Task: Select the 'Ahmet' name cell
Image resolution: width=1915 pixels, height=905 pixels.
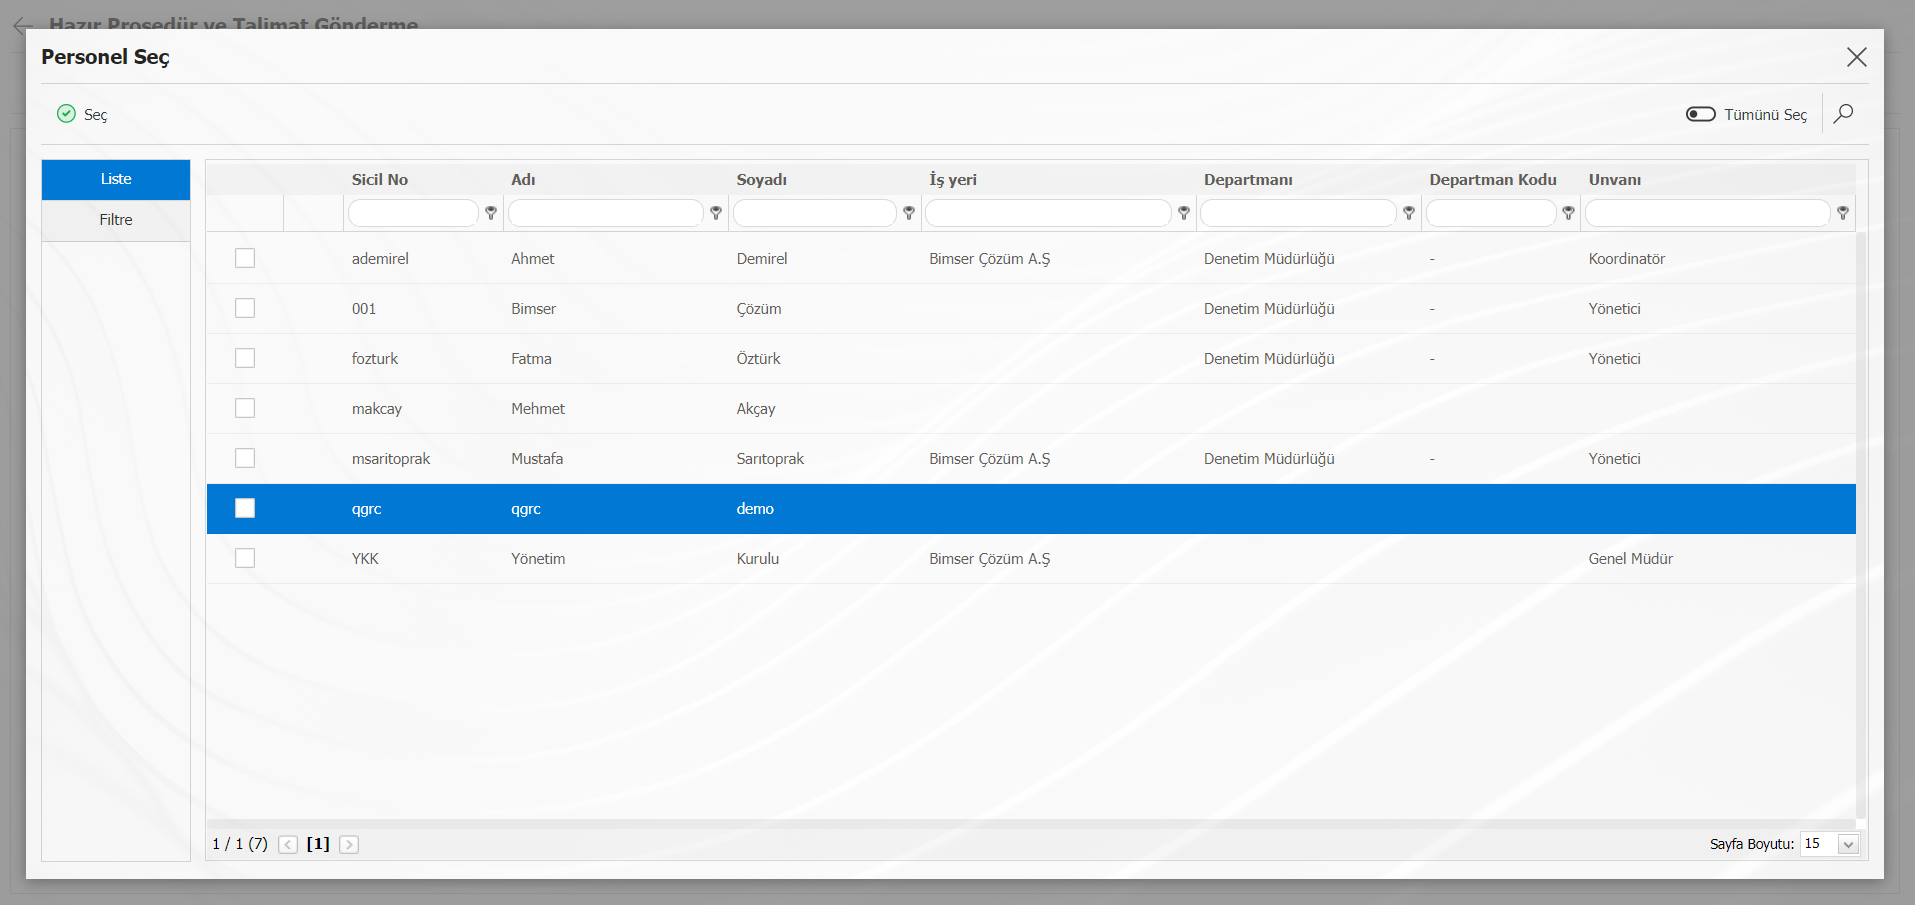Action: click(x=533, y=259)
